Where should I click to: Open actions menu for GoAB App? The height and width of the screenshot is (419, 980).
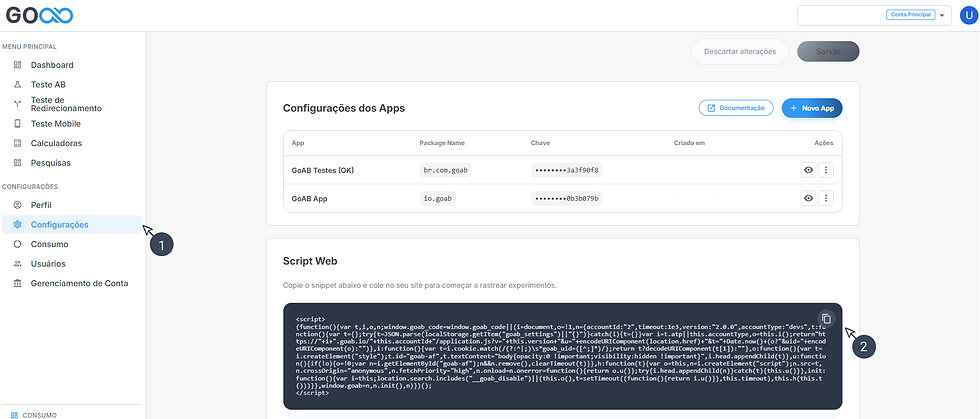[x=826, y=198]
